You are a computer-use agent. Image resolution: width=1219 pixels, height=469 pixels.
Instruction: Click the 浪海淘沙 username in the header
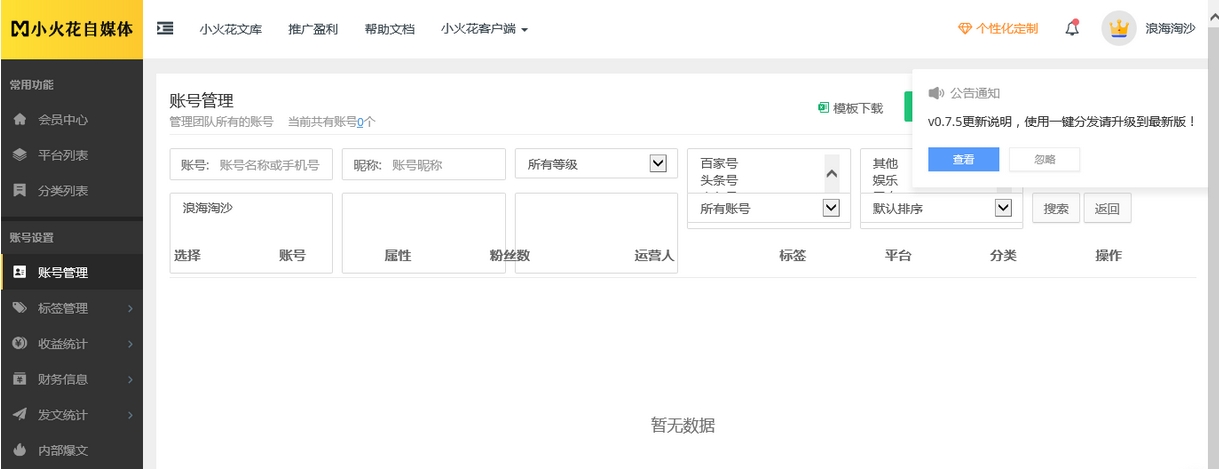1170,29
